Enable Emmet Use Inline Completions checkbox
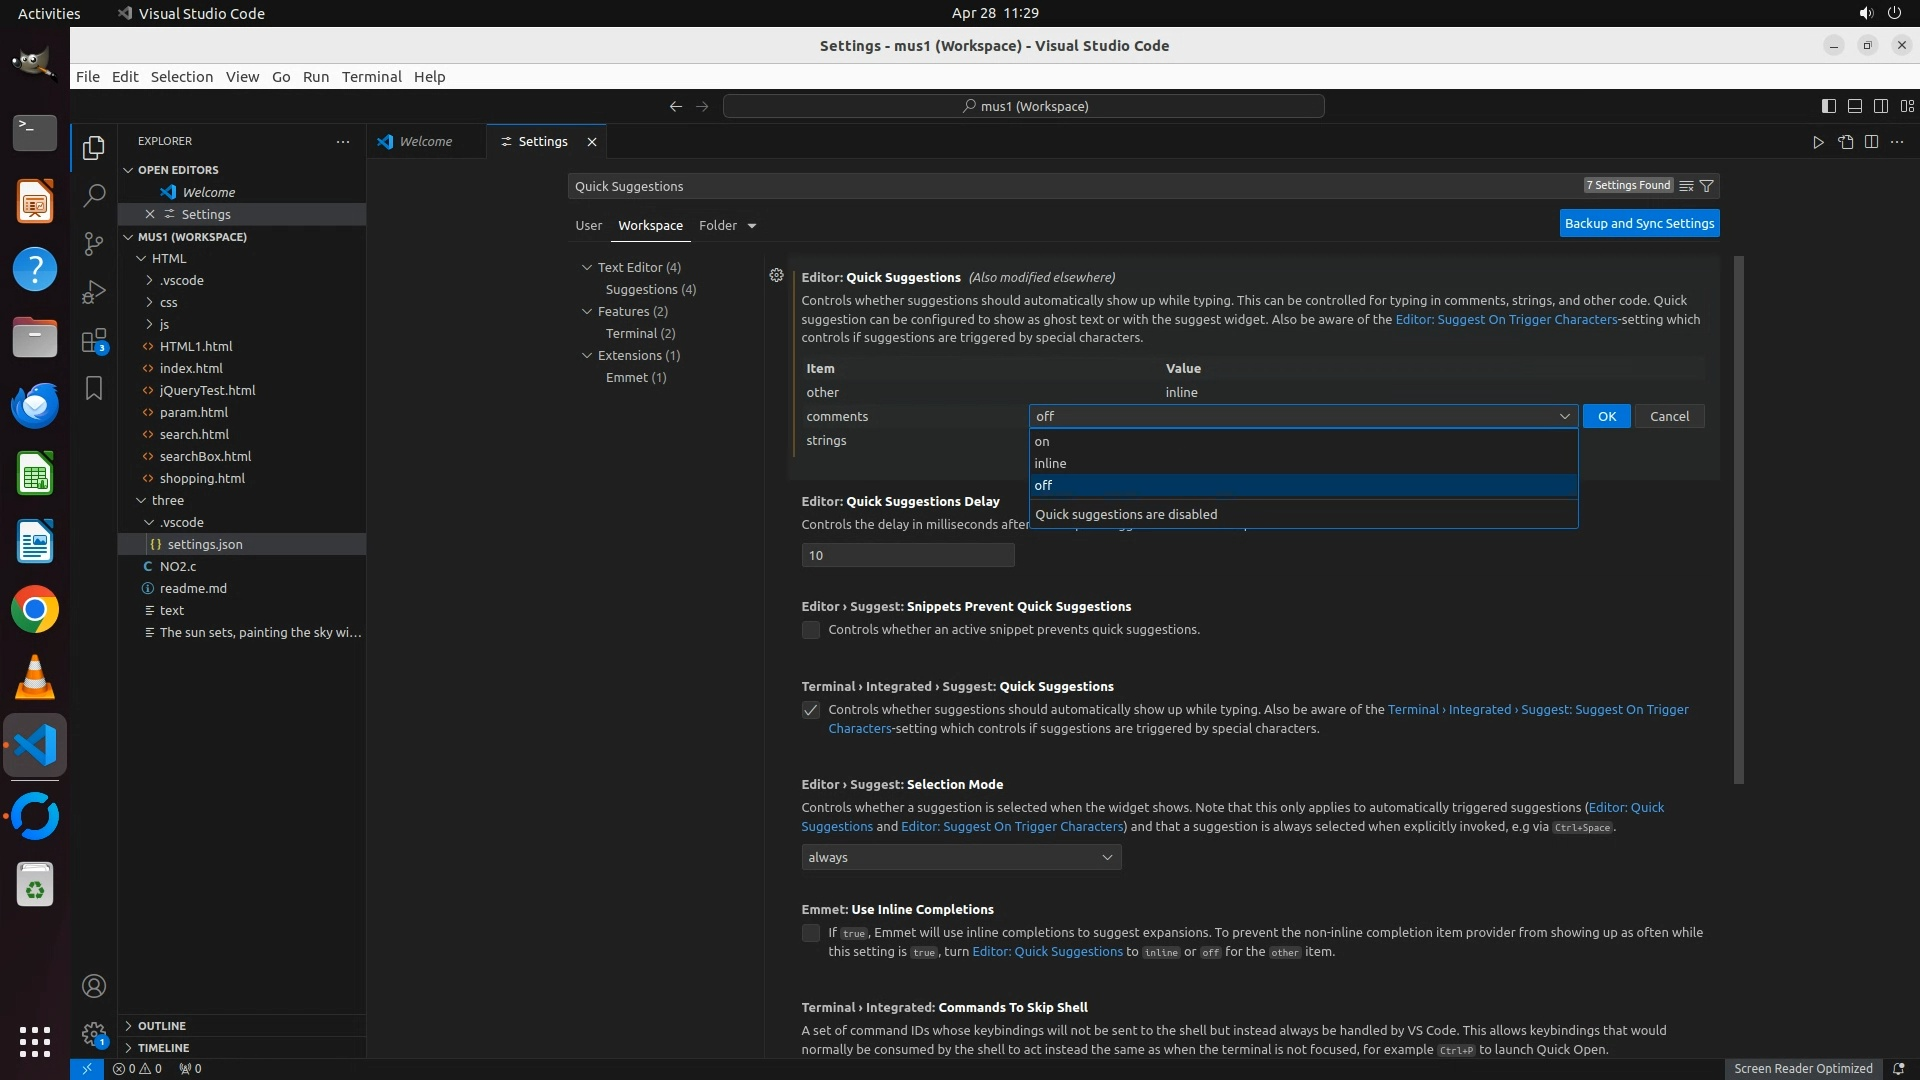This screenshot has height=1080, width=1920. coord(811,933)
